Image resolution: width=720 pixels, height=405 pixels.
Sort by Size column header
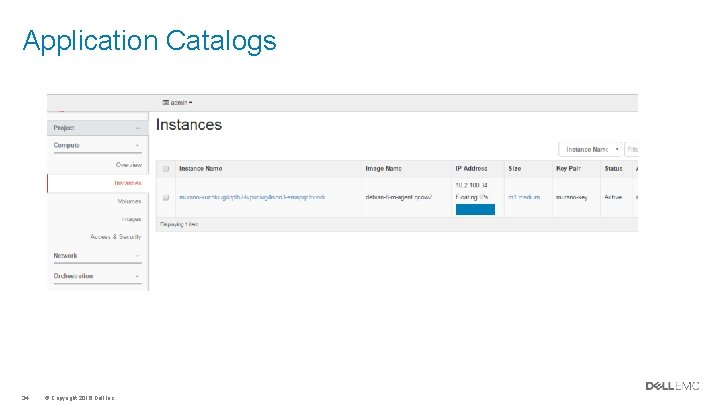(515, 169)
